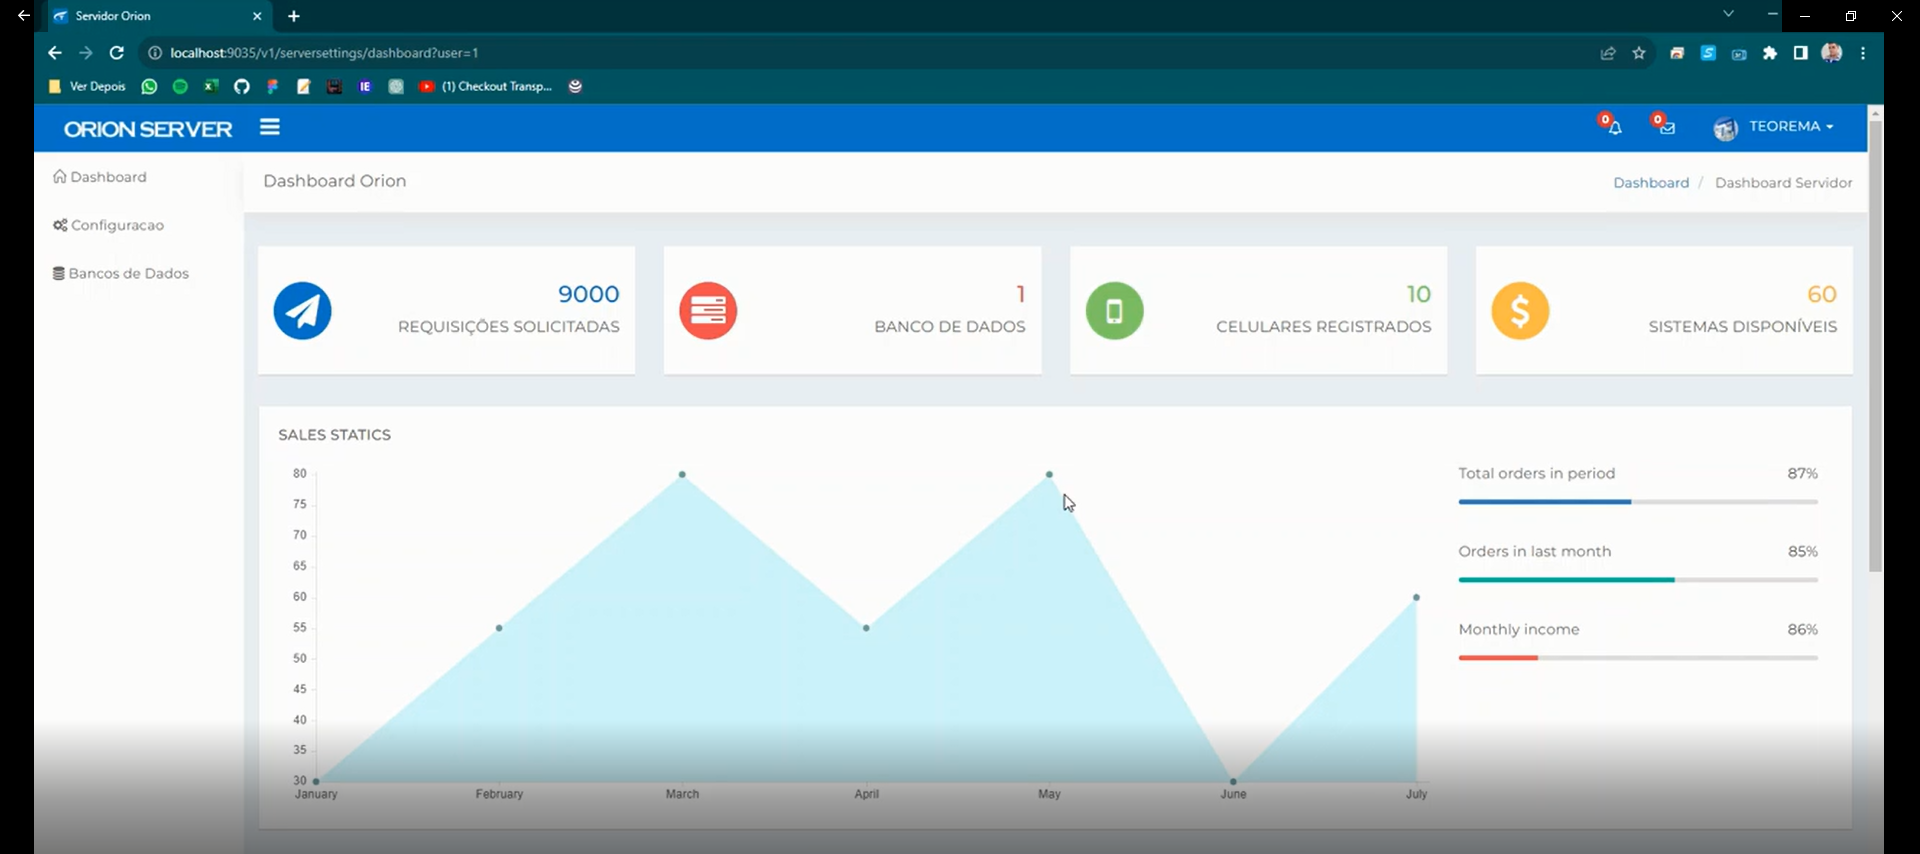
Task: Click the browser forward arrow button
Action: click(86, 53)
